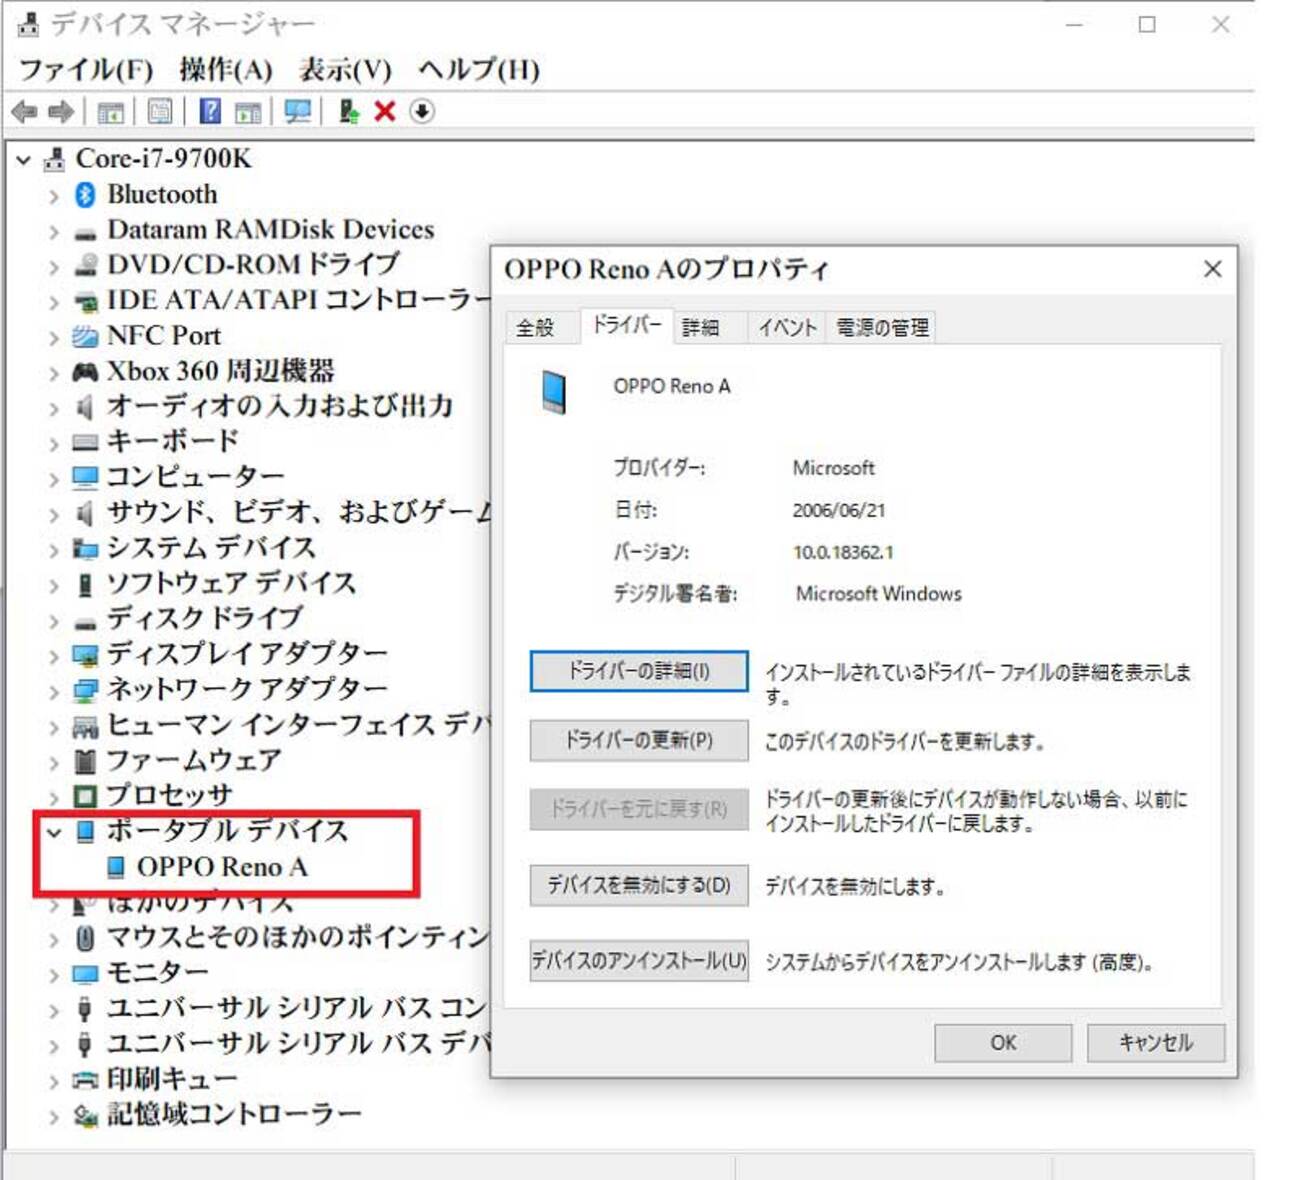Click the NFC Port category icon
Image resolution: width=1300 pixels, height=1180 pixels.
(x=85, y=337)
